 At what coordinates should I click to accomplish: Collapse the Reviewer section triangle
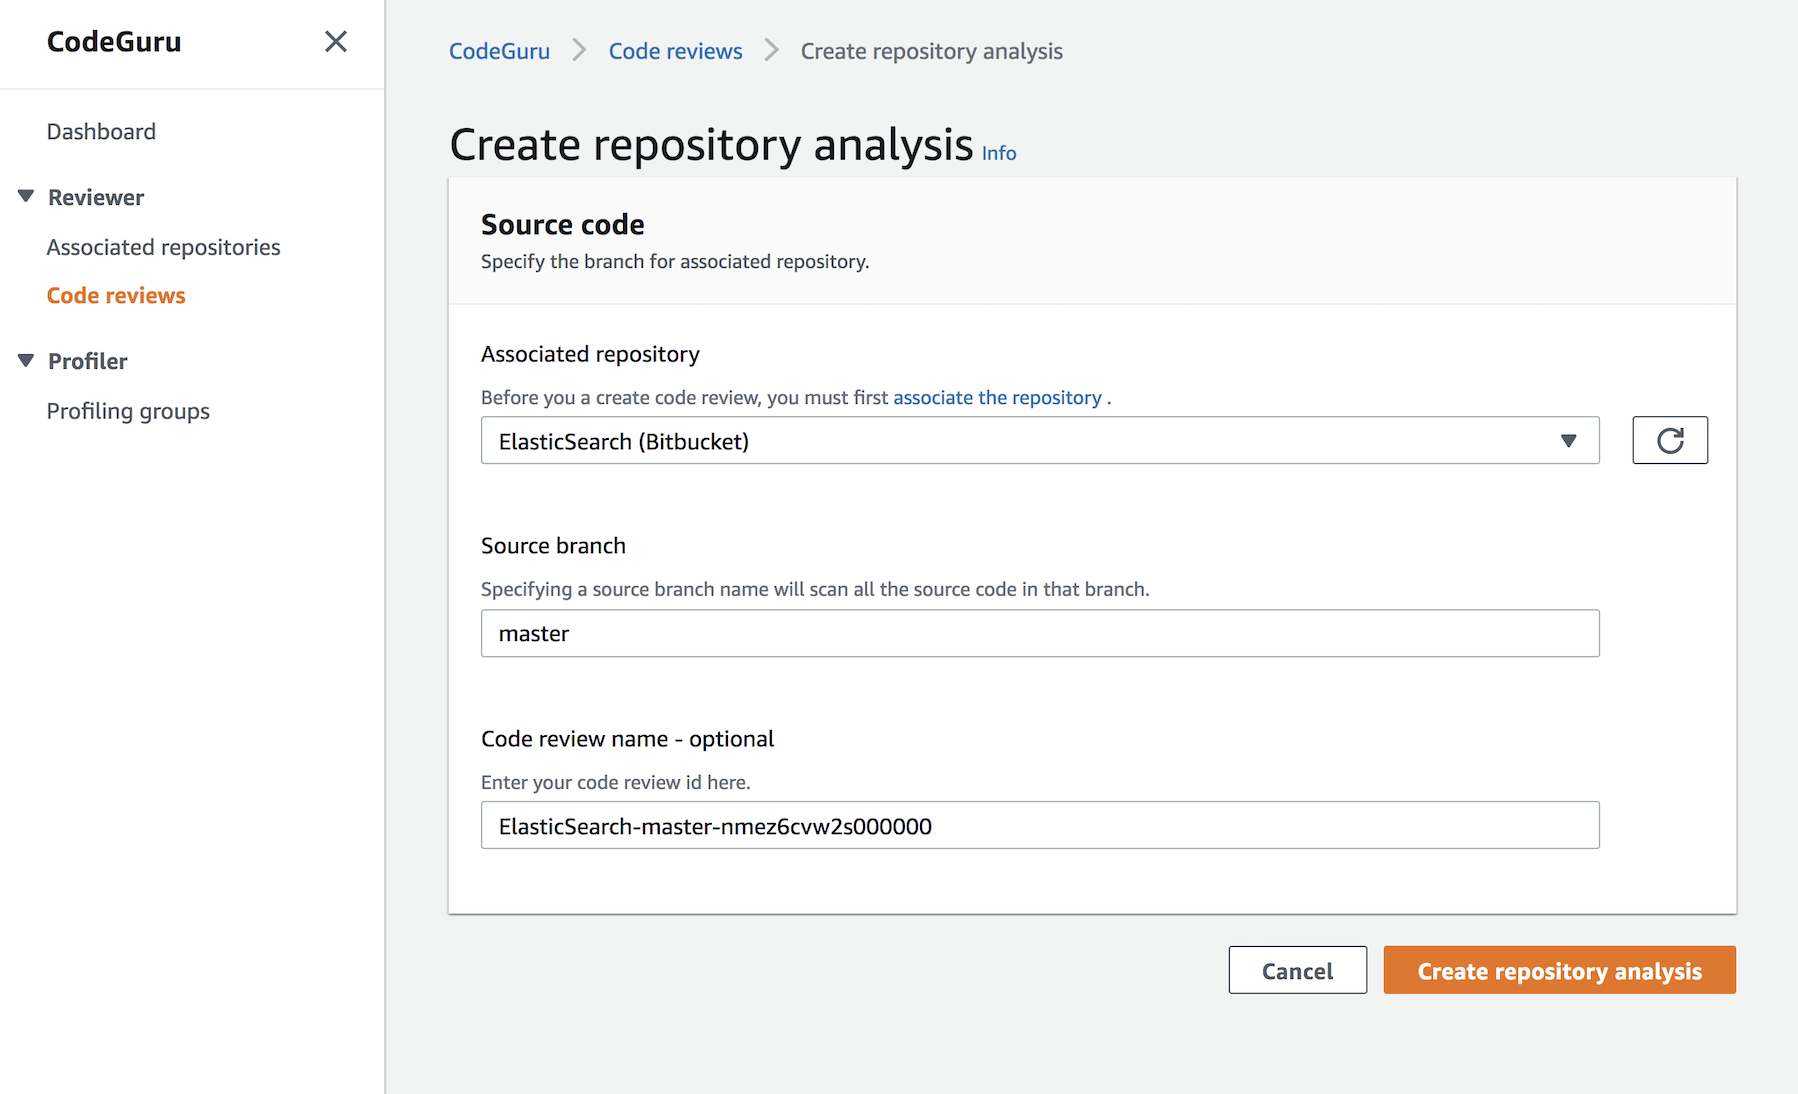tap(26, 196)
